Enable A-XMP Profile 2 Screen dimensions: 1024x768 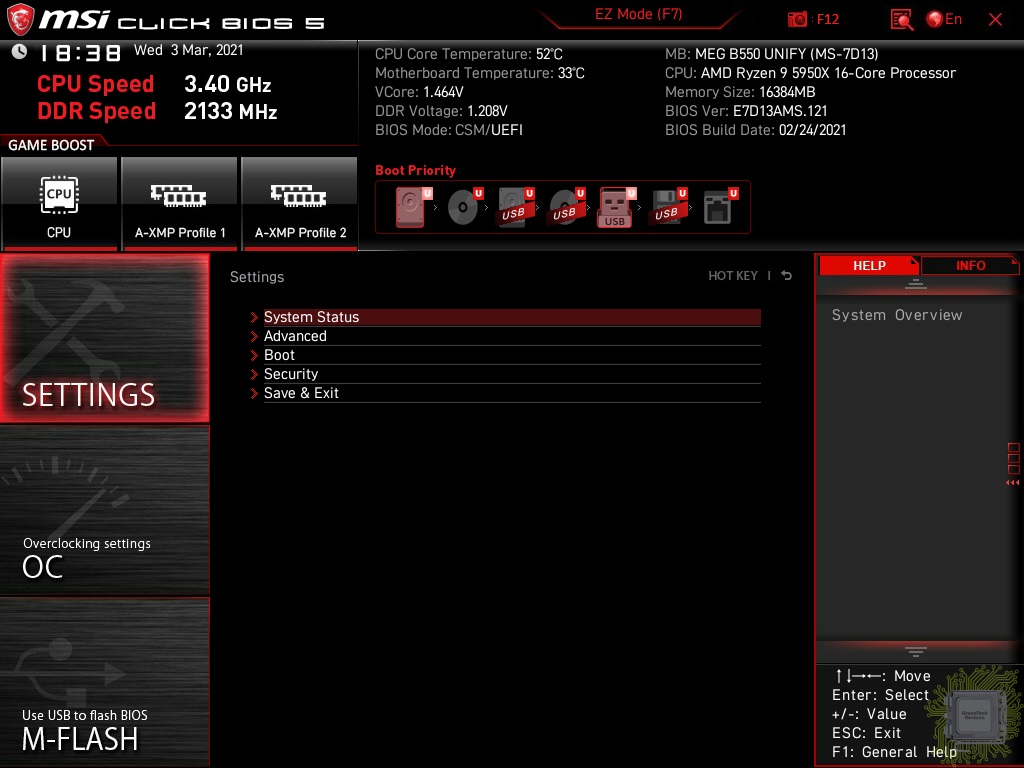[300, 204]
